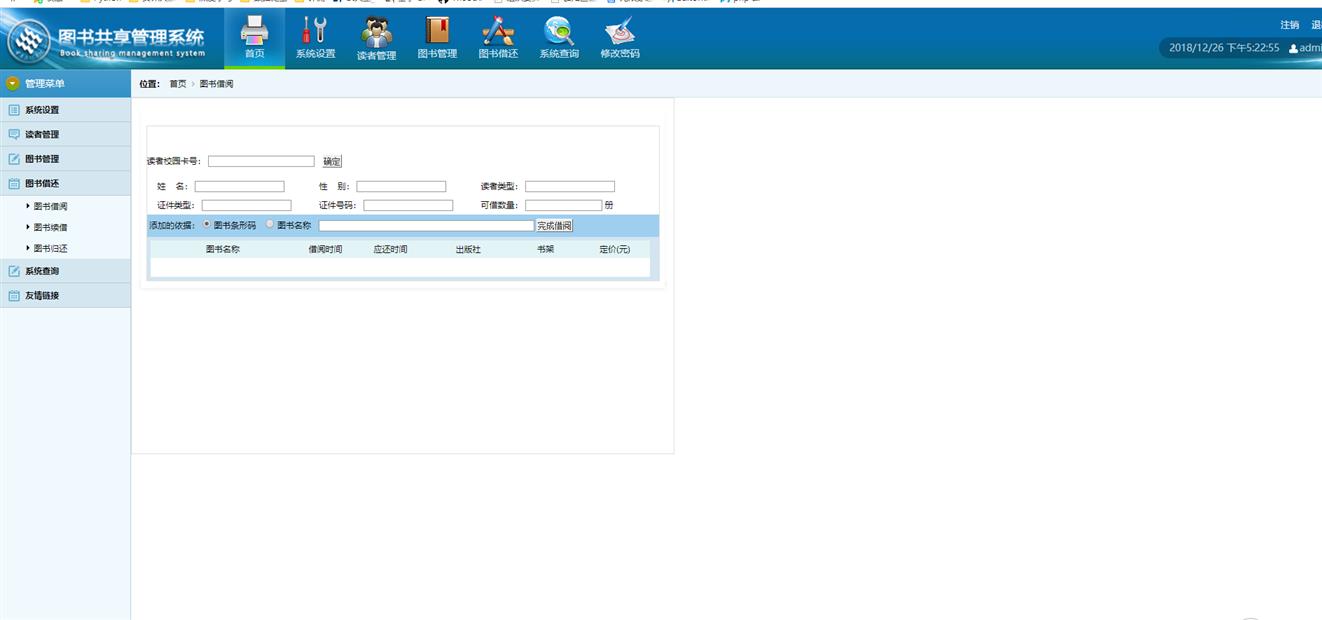Click the system logo beside the title
The width and height of the screenshot is (1322, 620).
tap(29, 40)
